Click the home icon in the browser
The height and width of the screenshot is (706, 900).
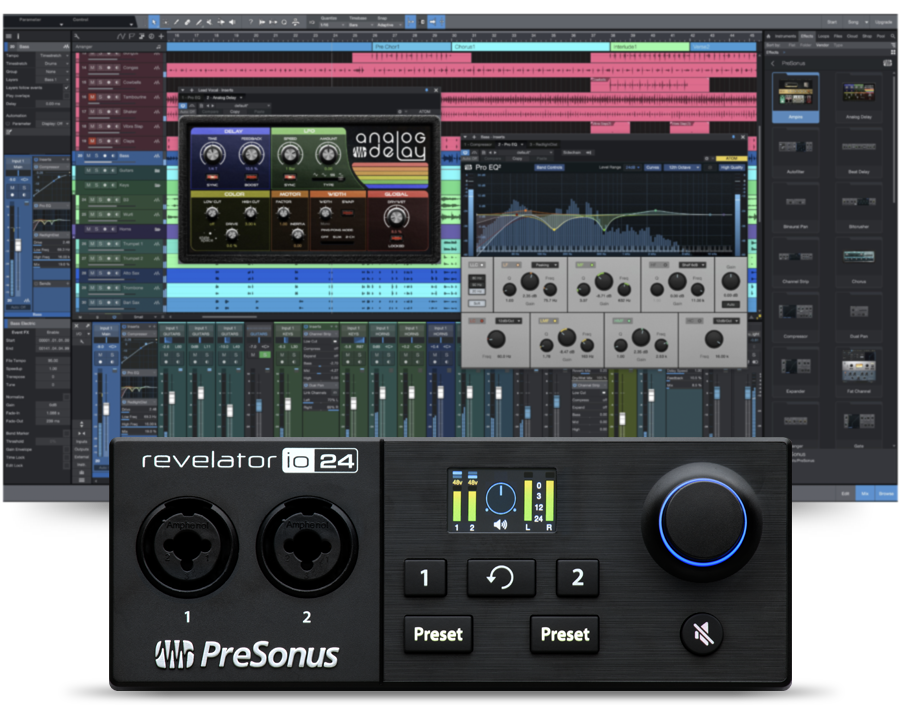point(768,36)
